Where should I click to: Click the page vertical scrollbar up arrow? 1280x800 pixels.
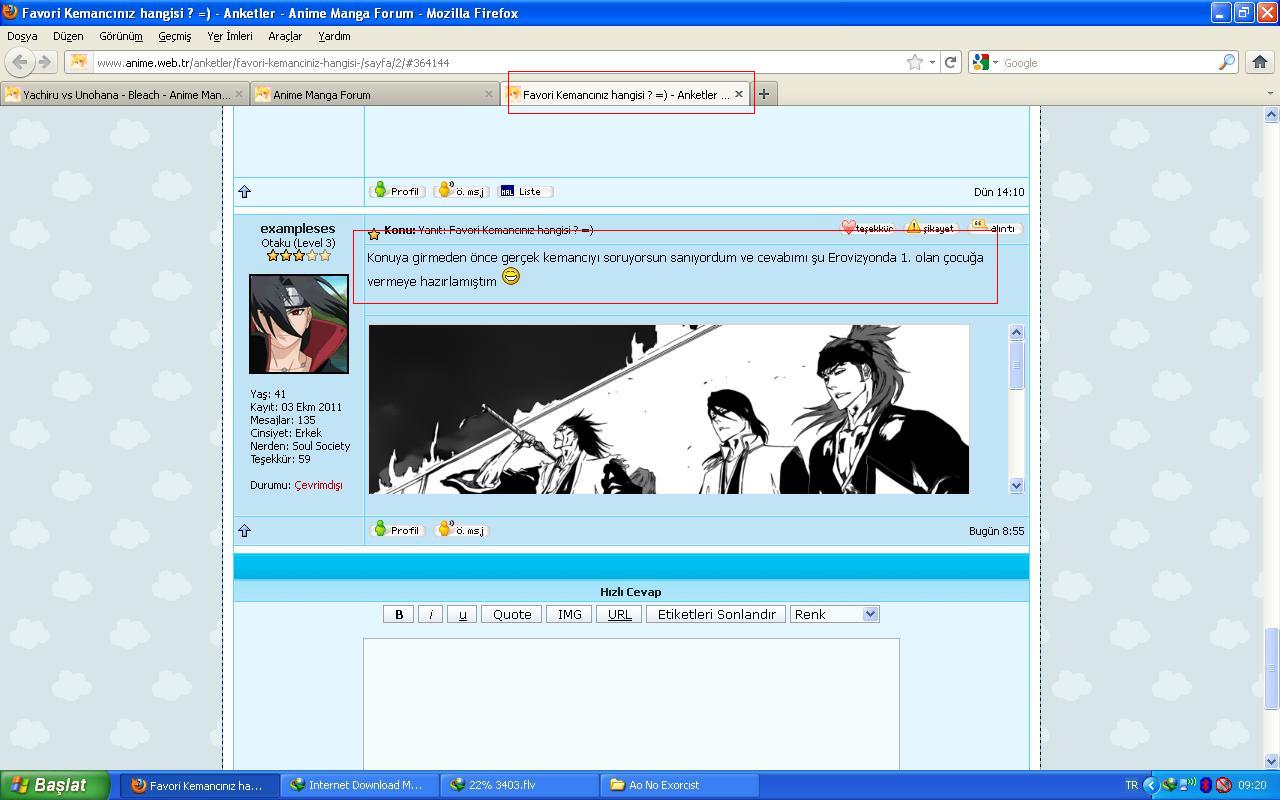coord(1271,116)
